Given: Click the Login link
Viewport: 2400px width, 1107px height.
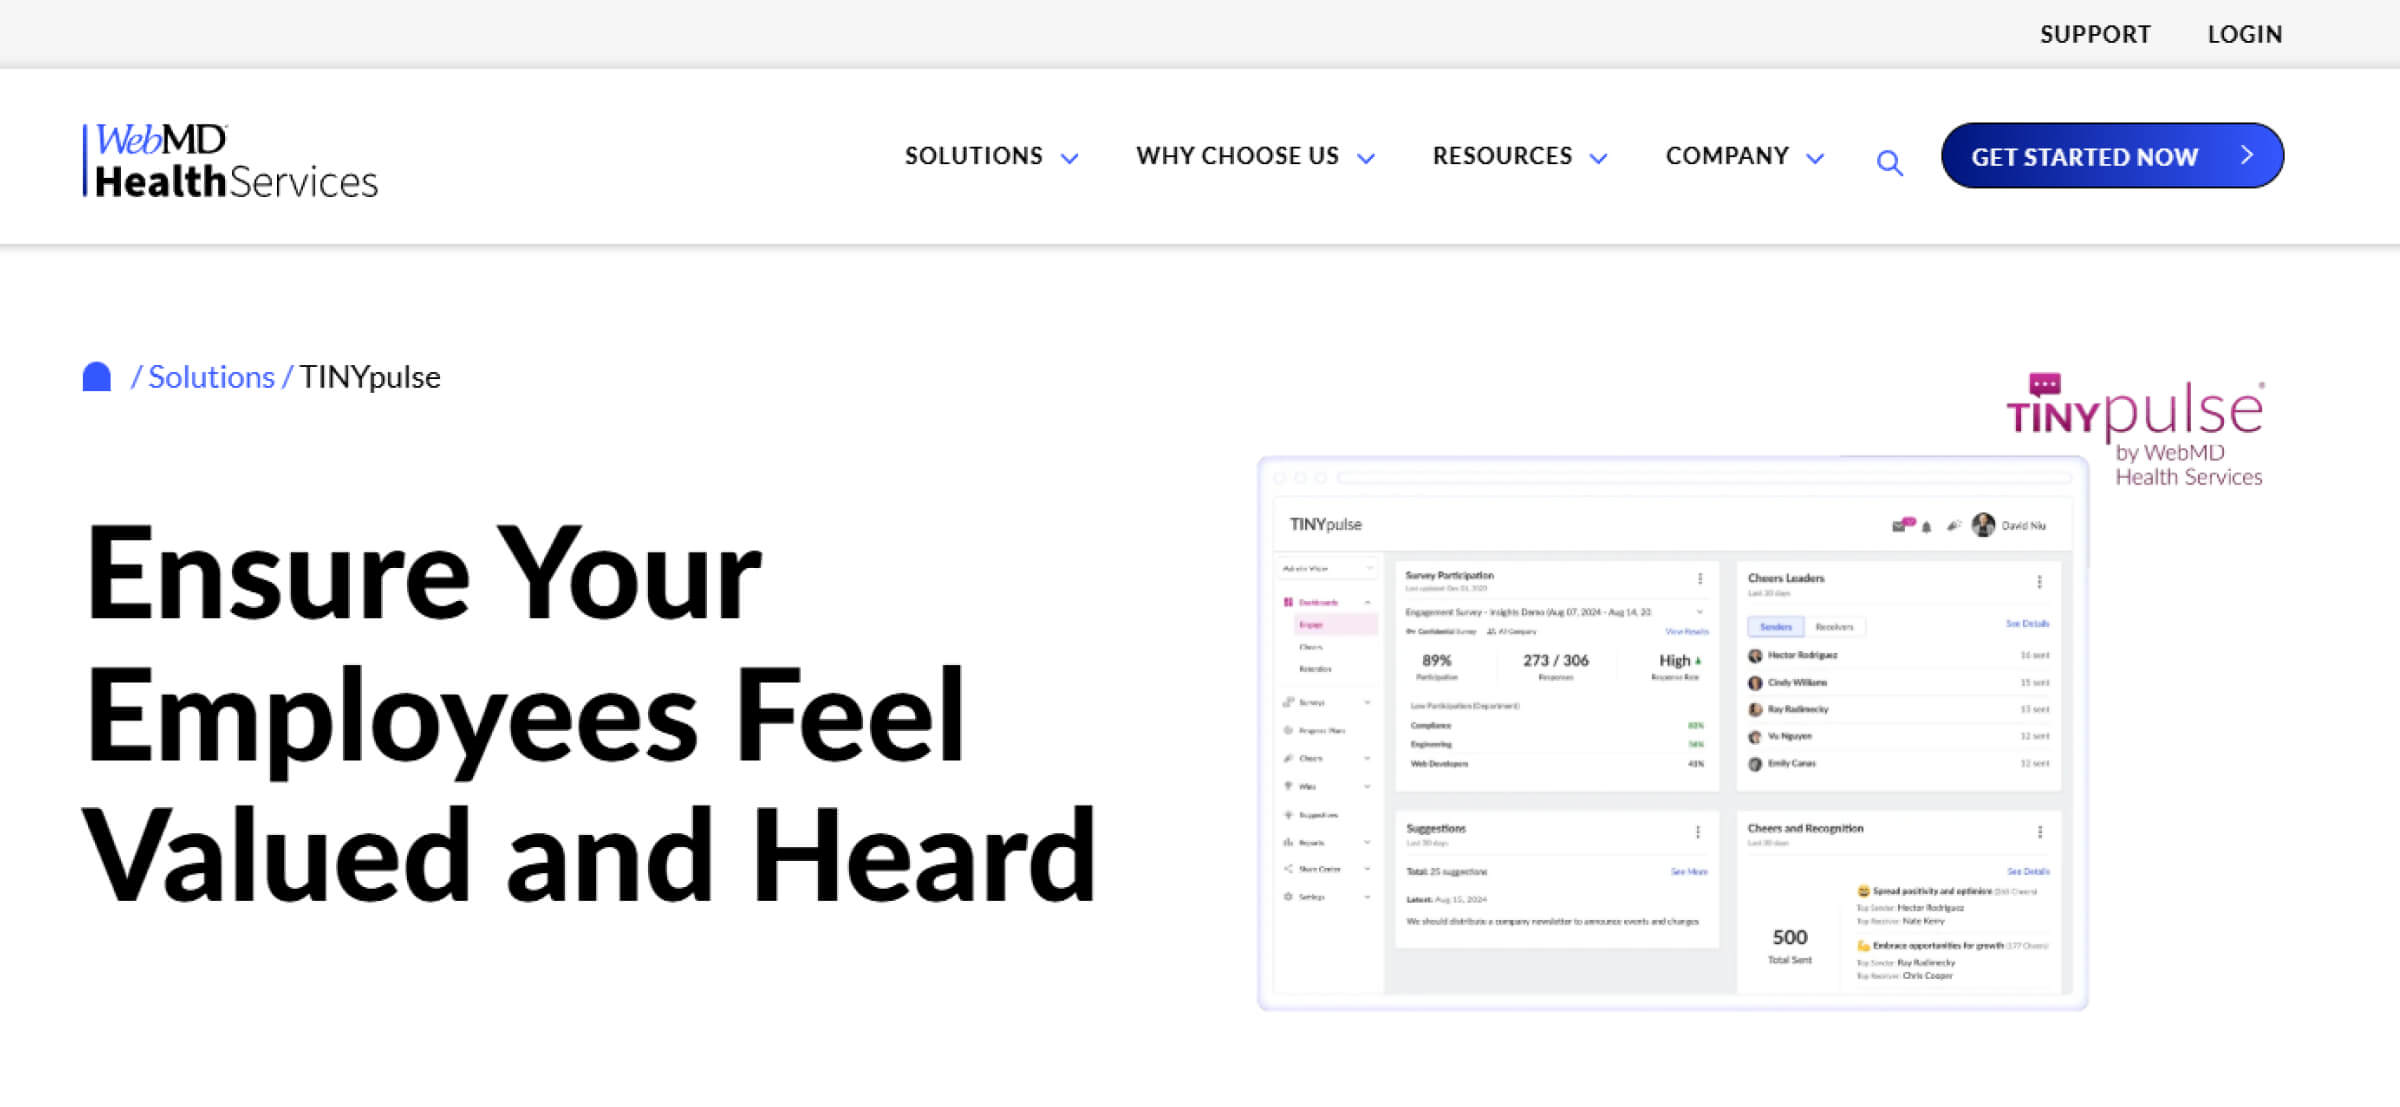Looking at the screenshot, I should point(2244,35).
